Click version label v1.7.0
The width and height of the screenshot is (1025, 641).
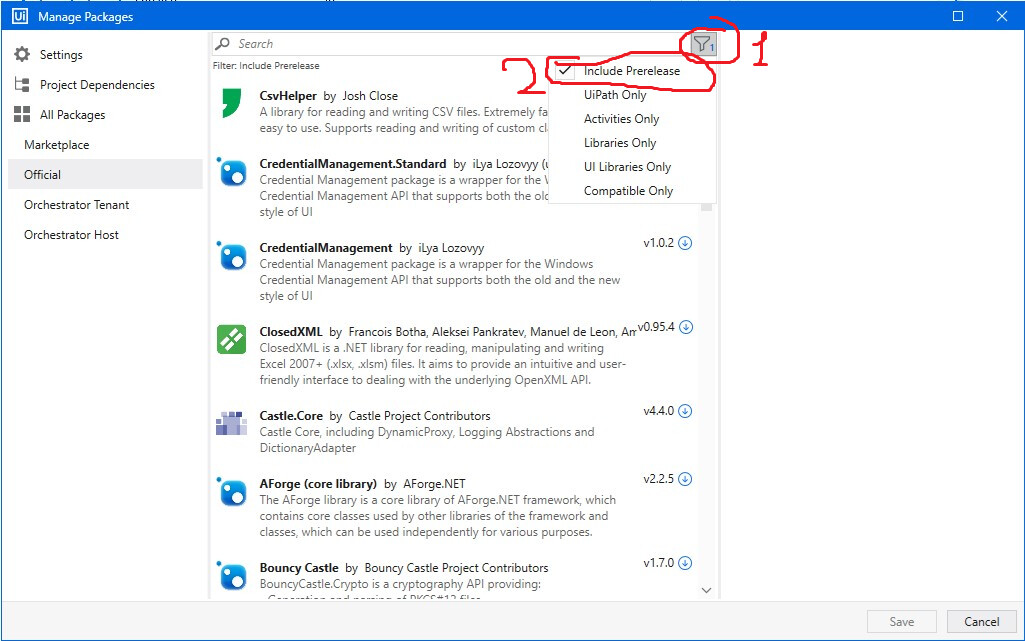point(658,563)
